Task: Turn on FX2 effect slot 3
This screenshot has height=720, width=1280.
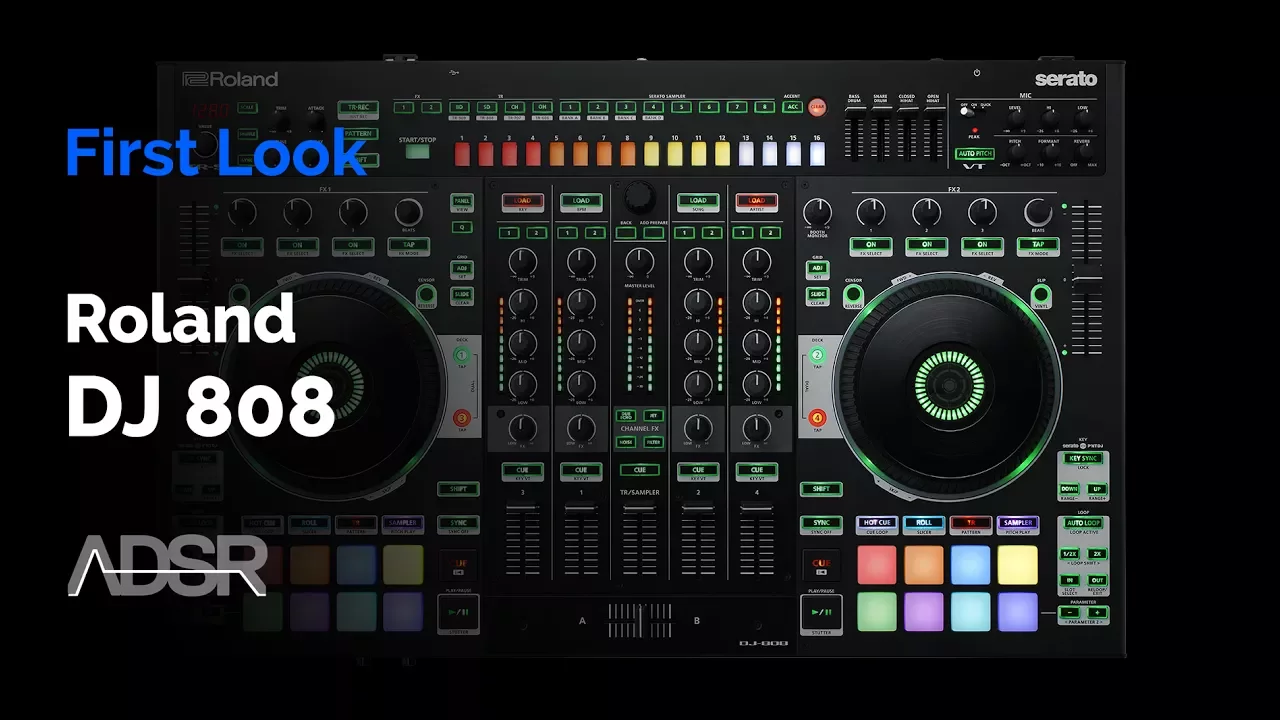Action: 983,244
